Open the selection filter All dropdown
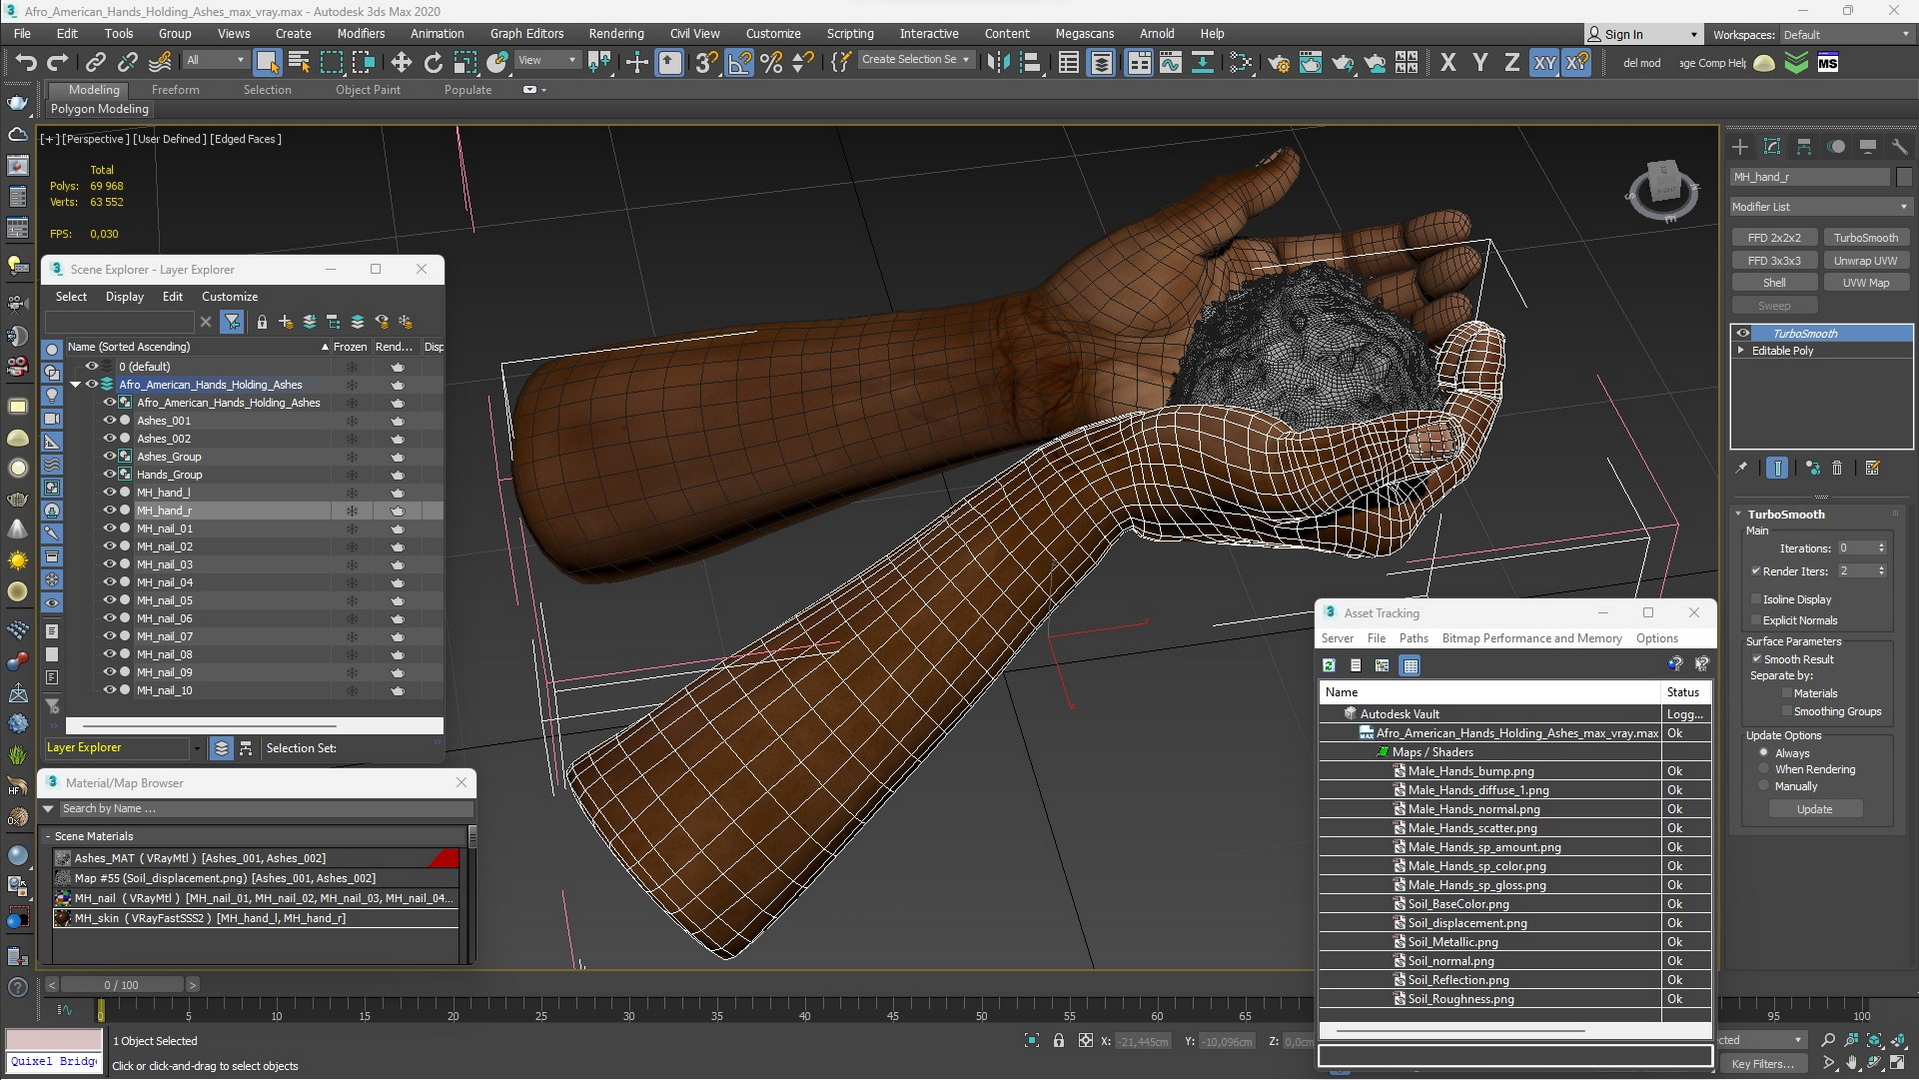The image size is (1919, 1080). point(215,60)
